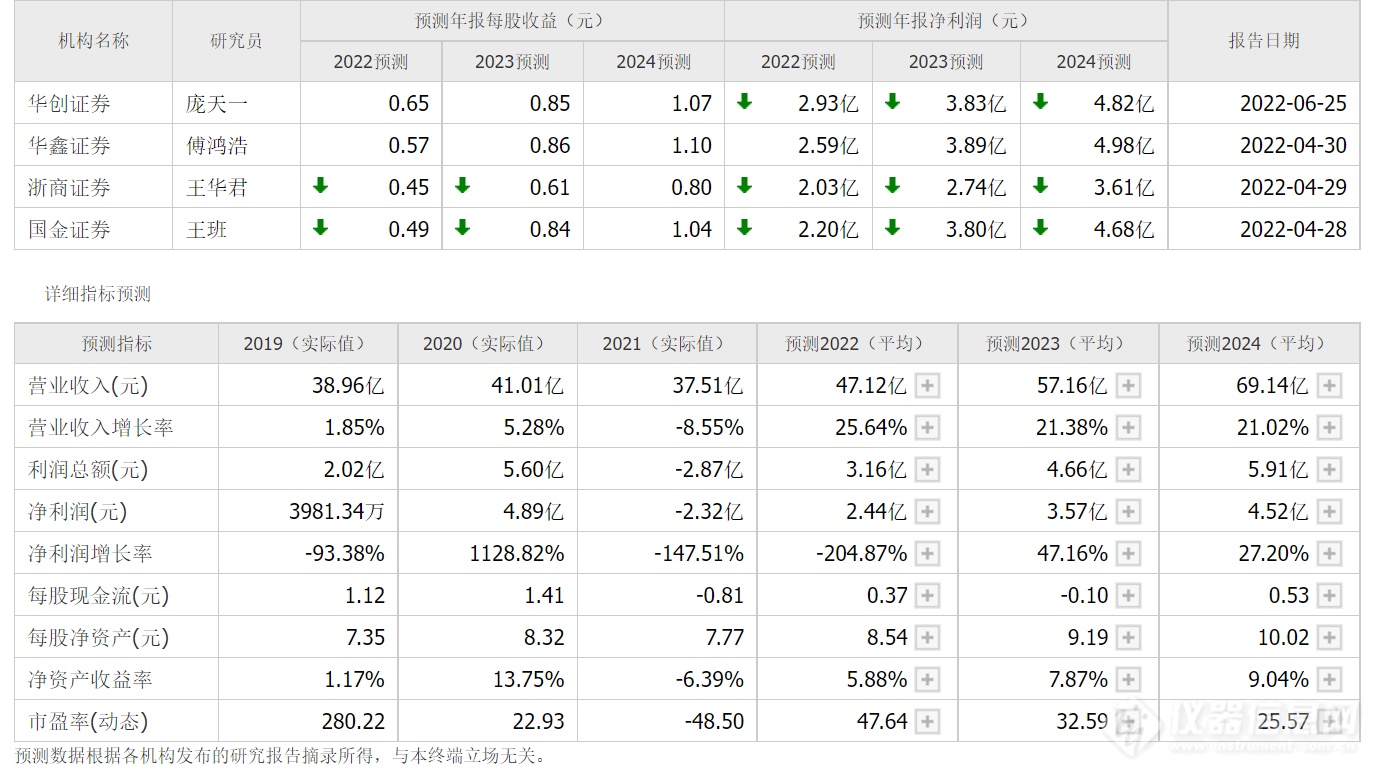Expand plus next to 27.20% growth
Screen dimensions: 1377x773
(1329, 554)
